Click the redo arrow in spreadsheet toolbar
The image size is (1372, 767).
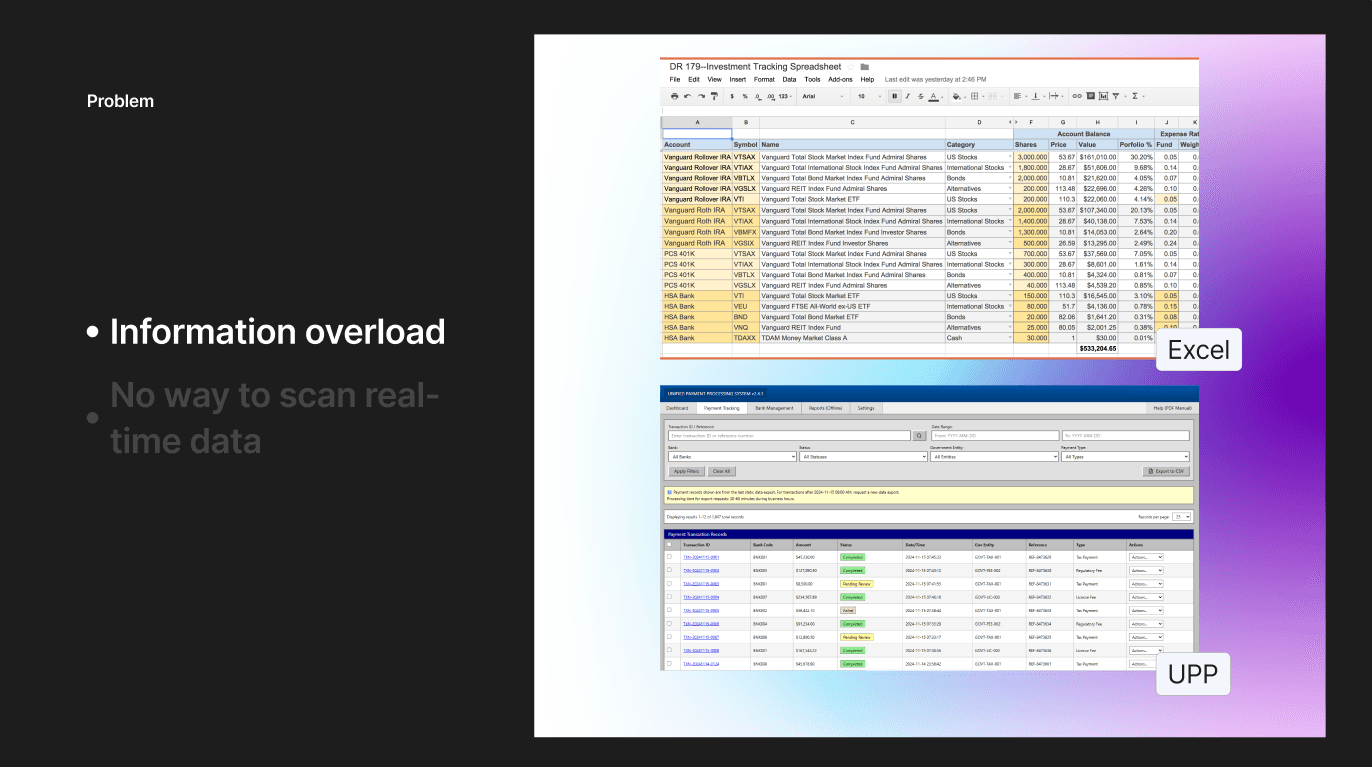tap(701, 96)
